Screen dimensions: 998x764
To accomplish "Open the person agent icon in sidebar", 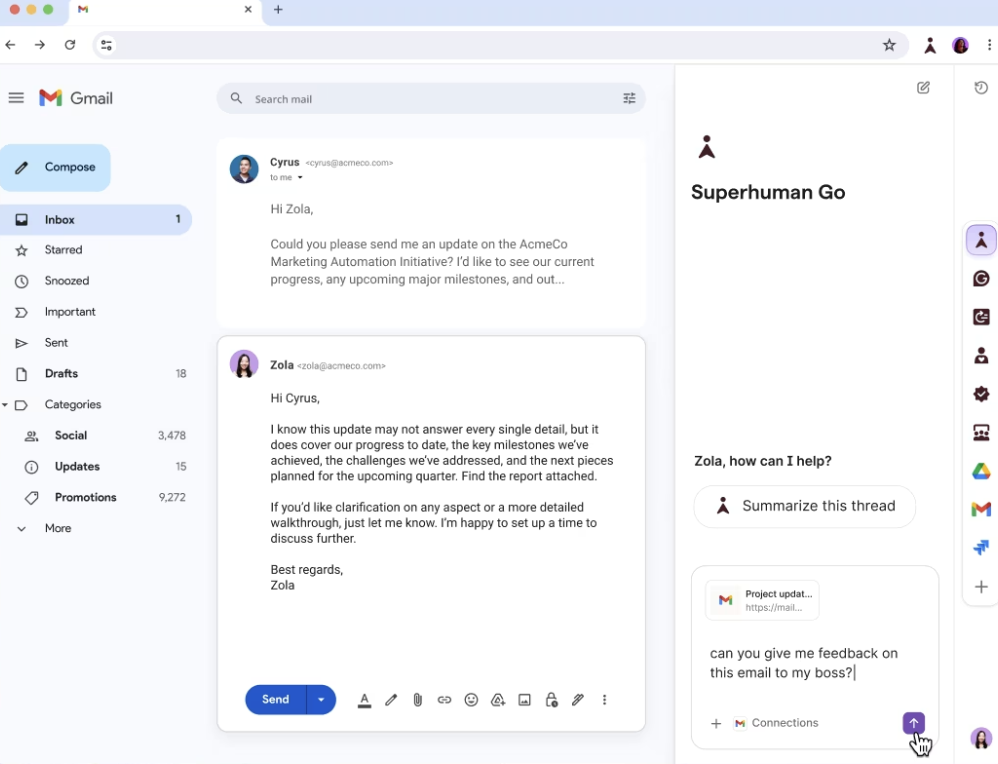I will tap(981, 355).
